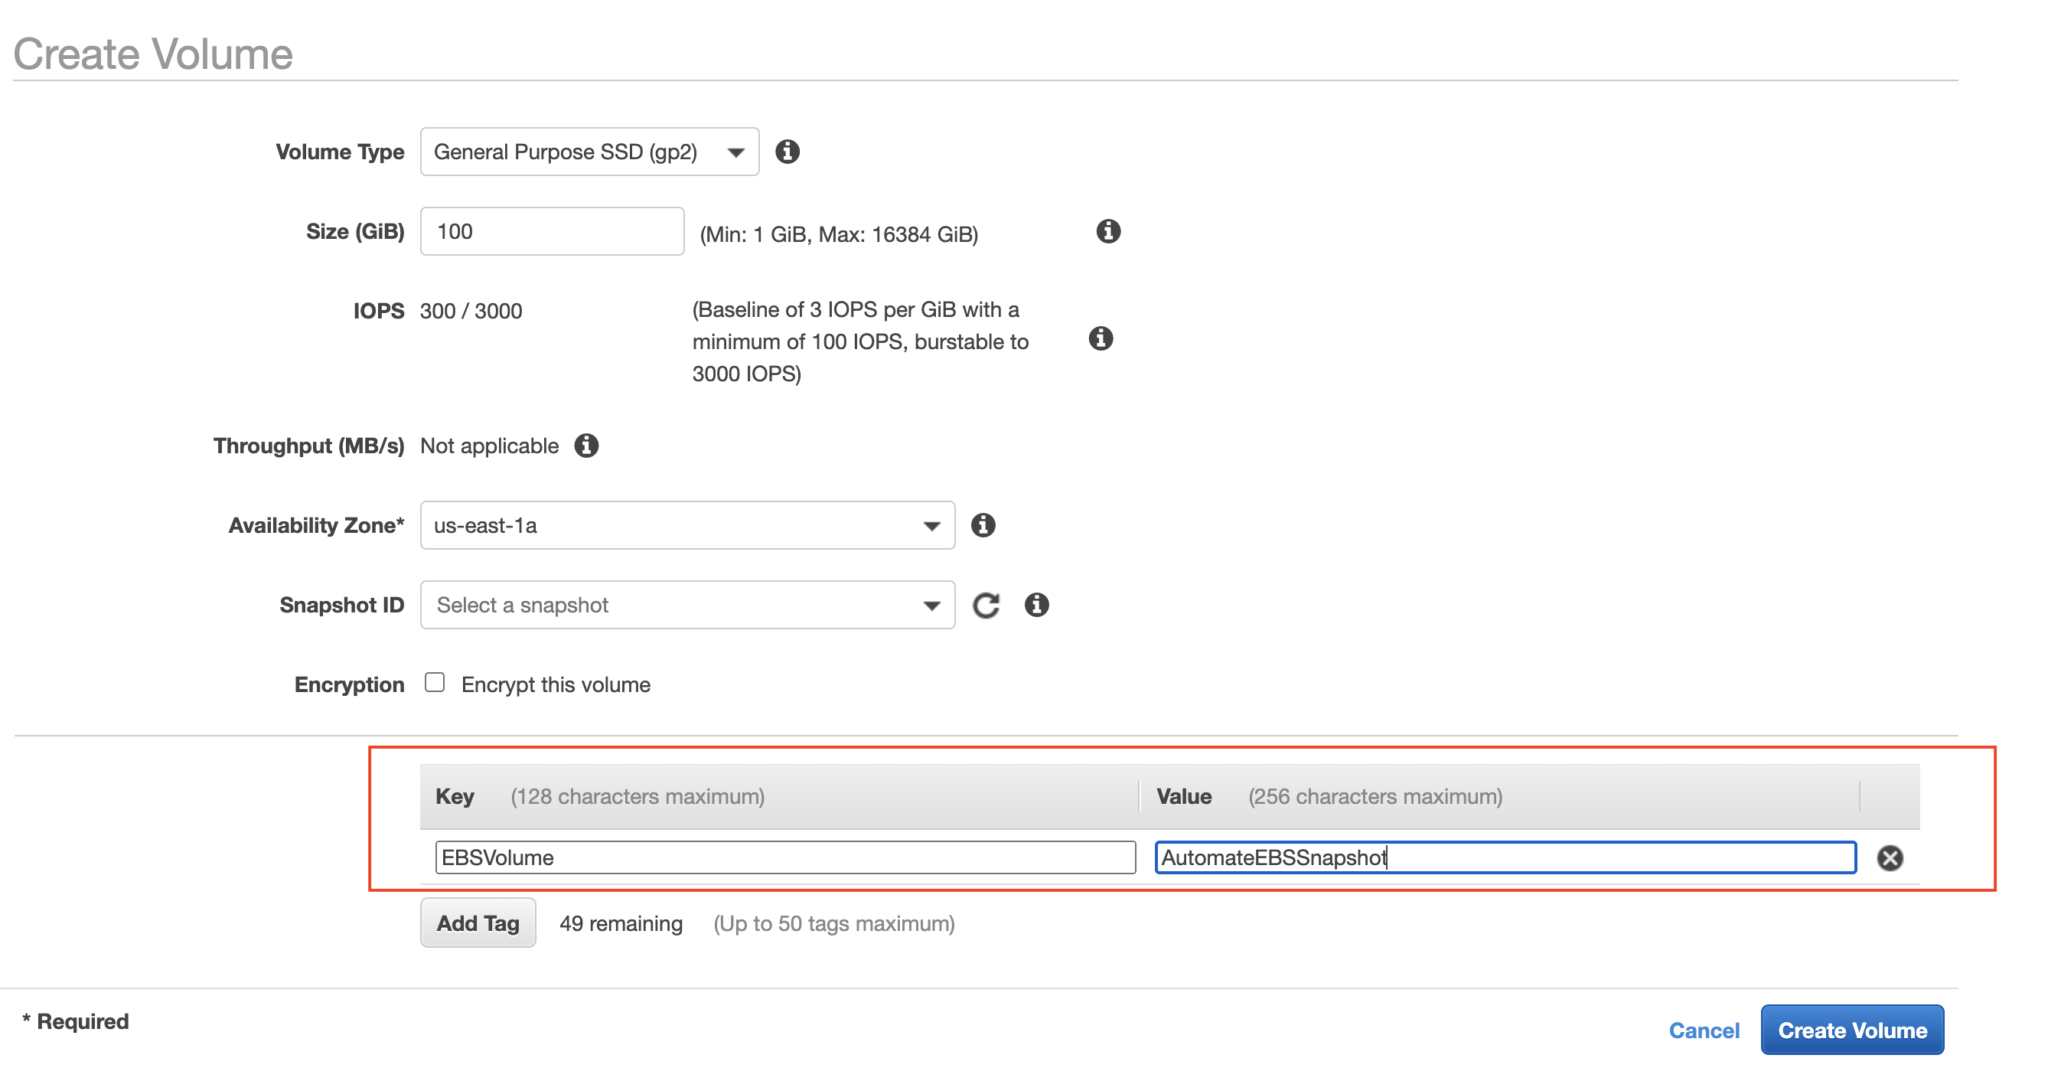The width and height of the screenshot is (2048, 1081).
Task: Refresh the snapshot list
Action: pos(985,605)
